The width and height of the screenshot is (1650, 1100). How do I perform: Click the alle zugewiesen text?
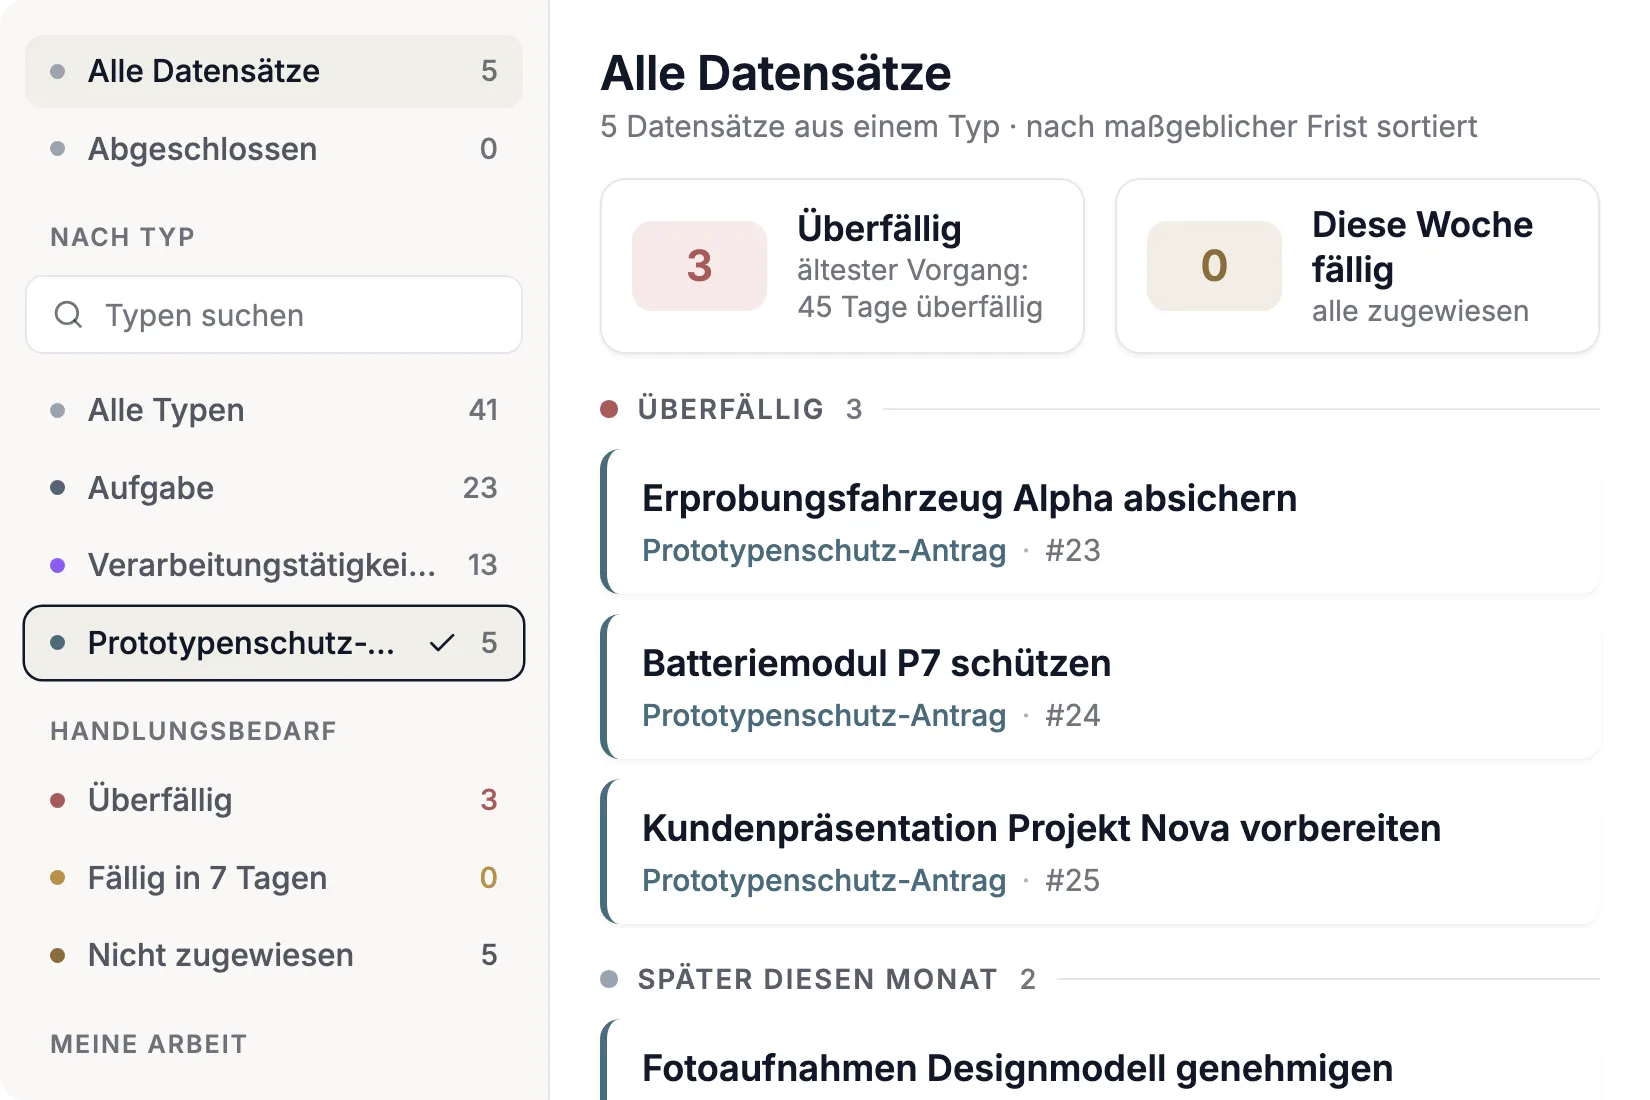click(x=1420, y=311)
